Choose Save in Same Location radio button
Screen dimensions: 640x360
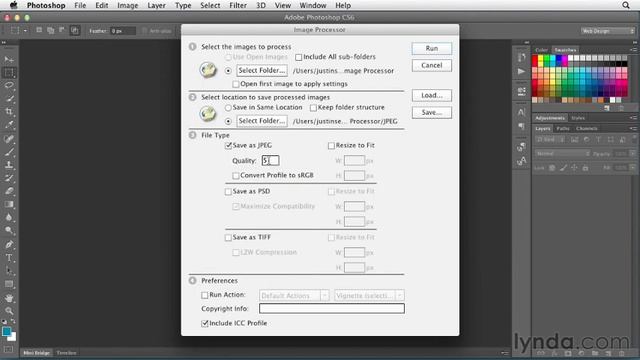tap(228, 108)
